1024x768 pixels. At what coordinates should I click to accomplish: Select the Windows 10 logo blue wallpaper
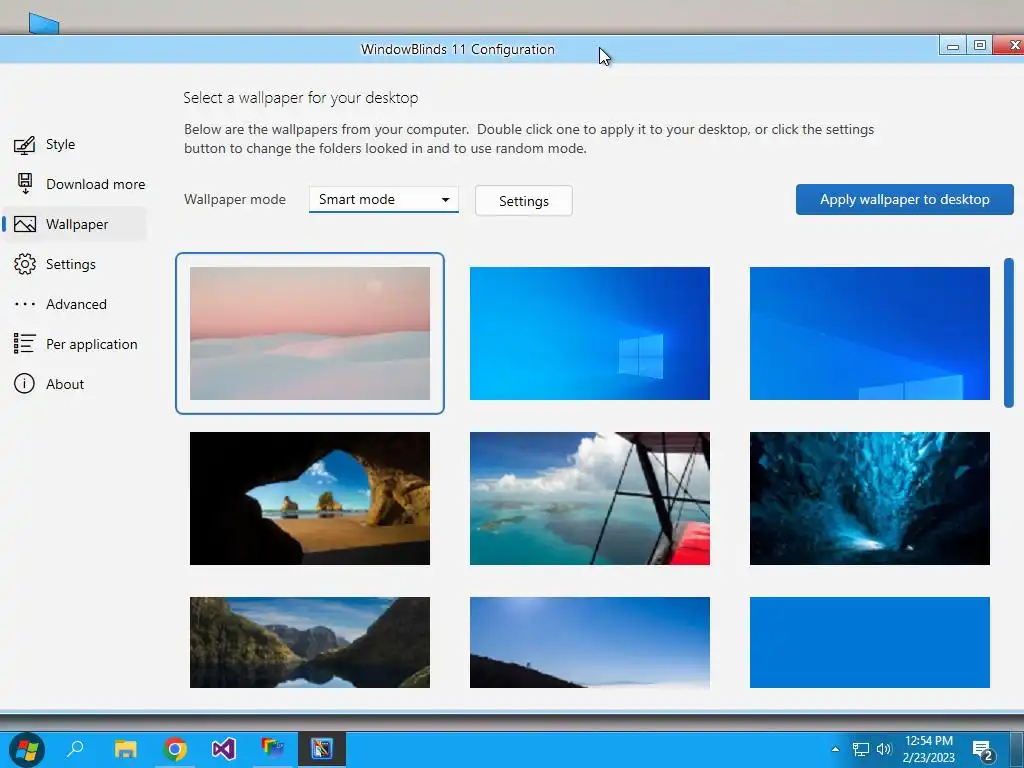590,333
